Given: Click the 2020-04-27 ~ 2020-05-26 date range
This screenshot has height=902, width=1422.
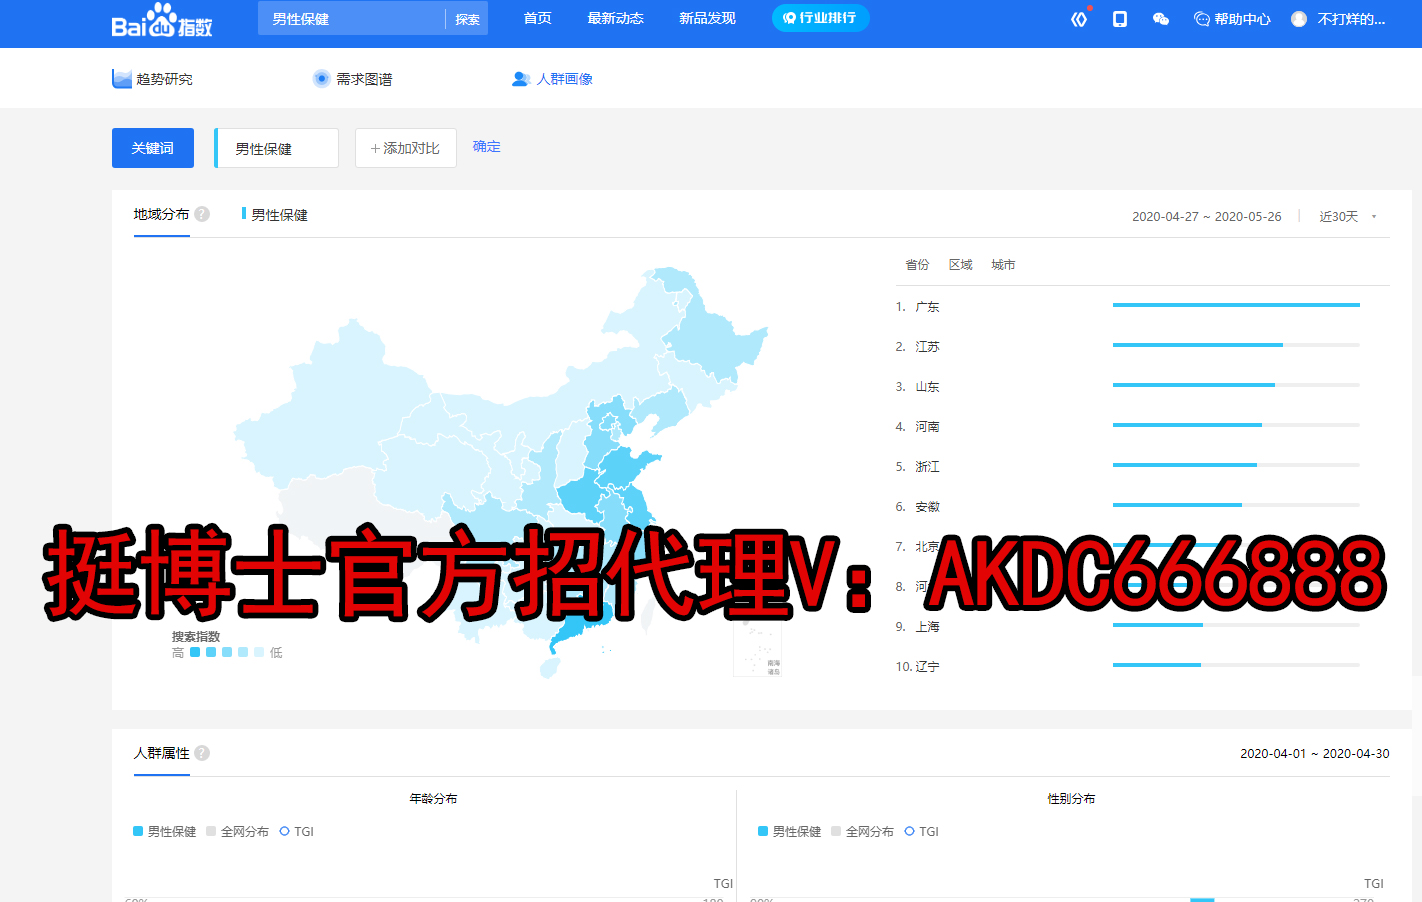Looking at the screenshot, I should click(1206, 216).
